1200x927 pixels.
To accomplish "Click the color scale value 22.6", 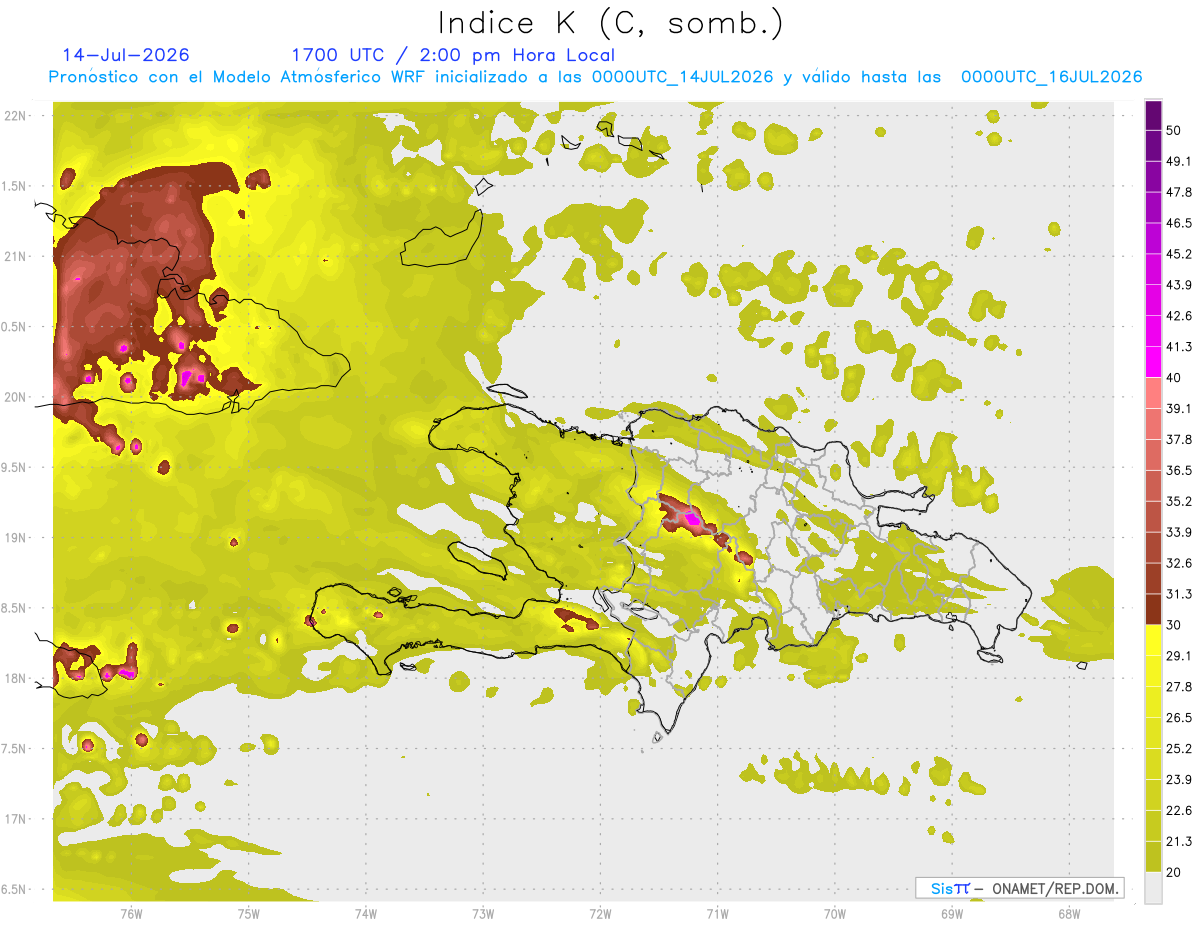I will 1179,811.
